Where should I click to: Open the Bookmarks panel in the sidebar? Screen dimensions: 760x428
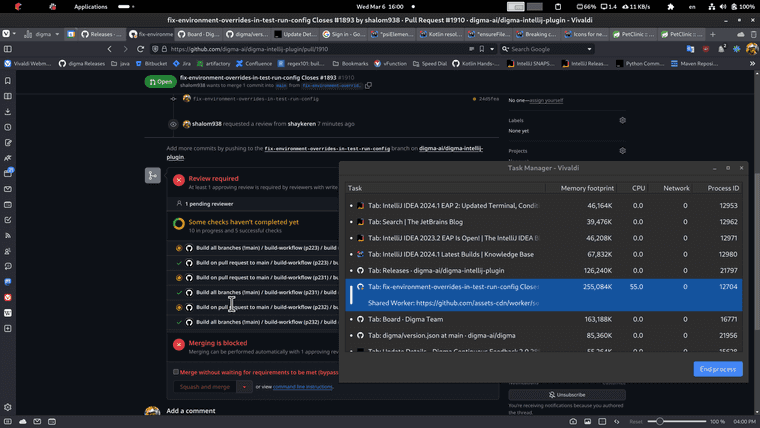click(8, 80)
